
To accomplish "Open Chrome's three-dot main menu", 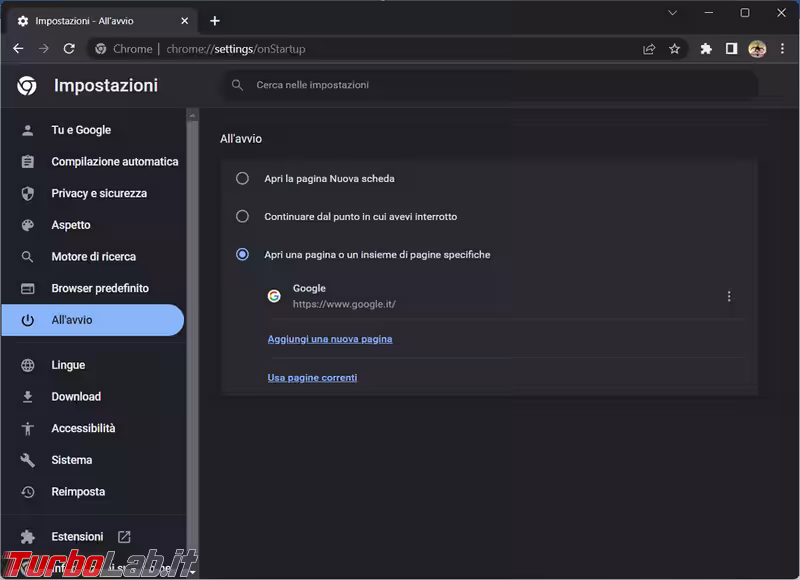I will (x=782, y=48).
